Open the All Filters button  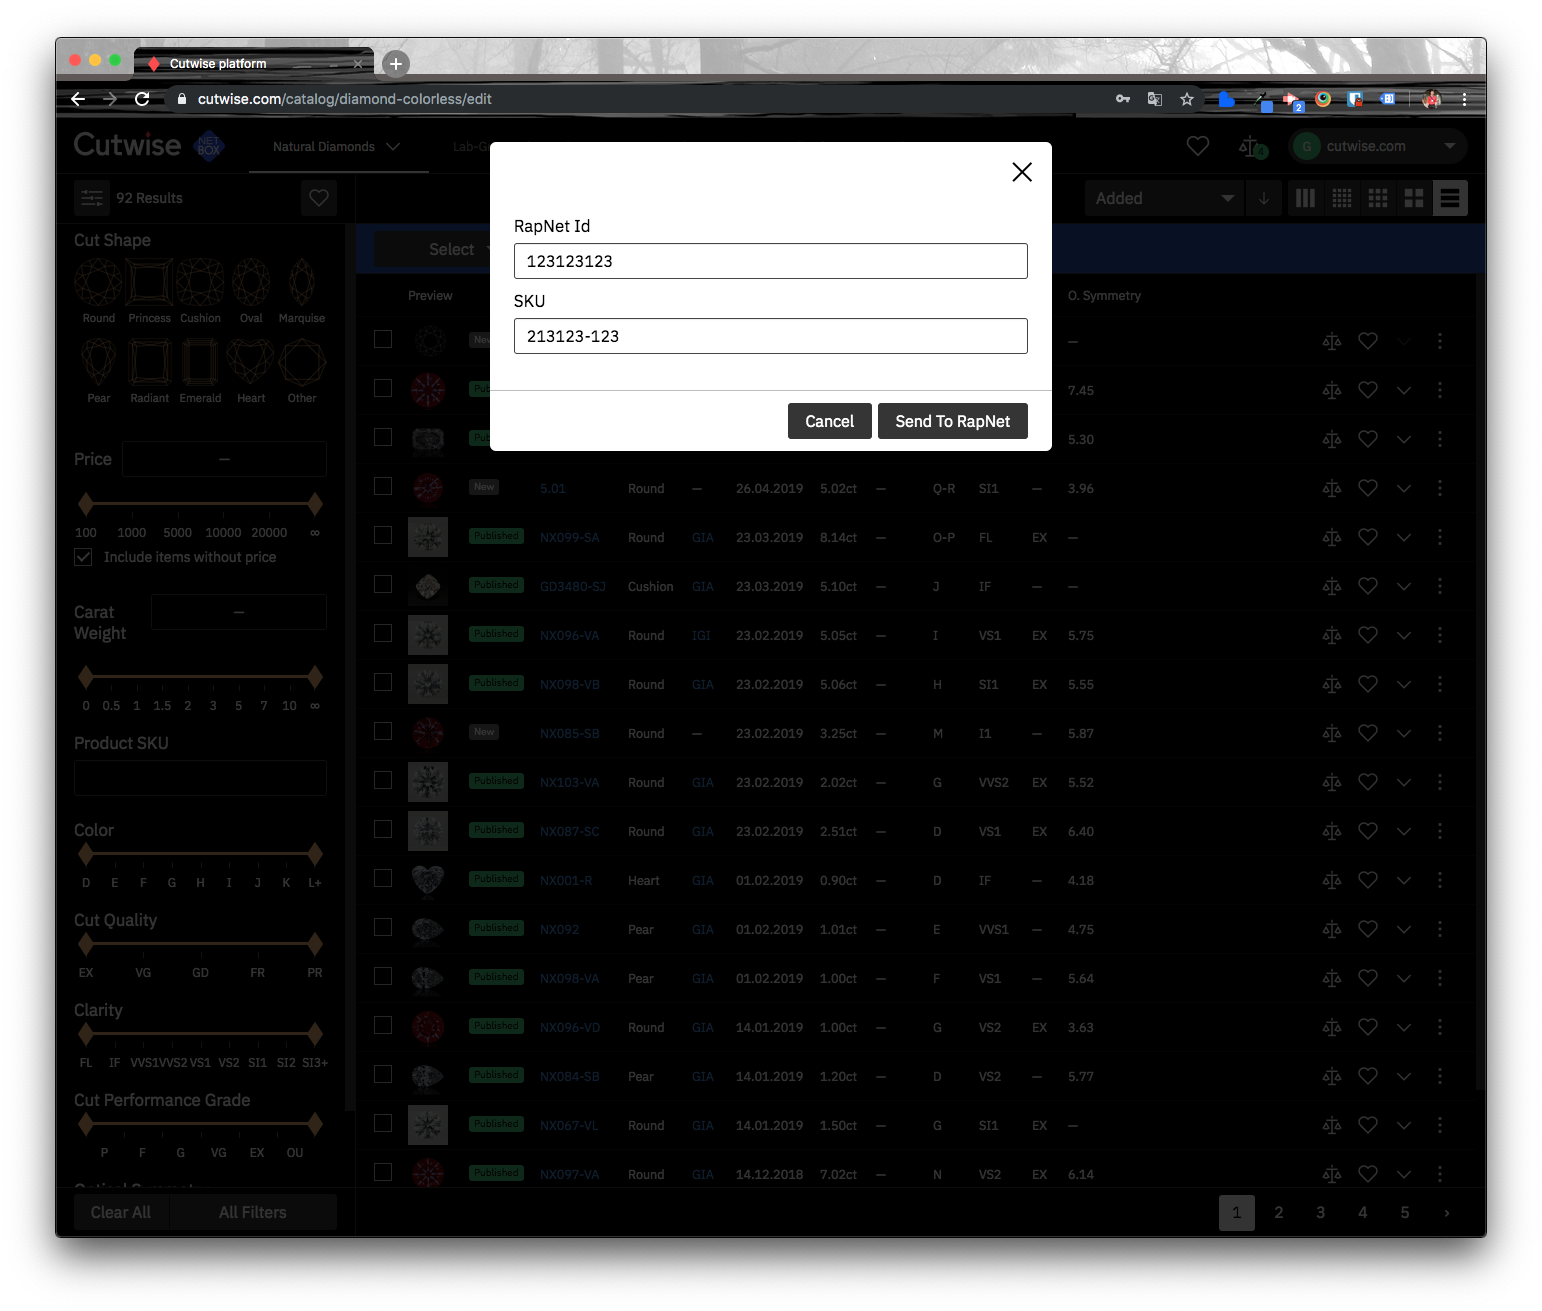click(x=253, y=1212)
